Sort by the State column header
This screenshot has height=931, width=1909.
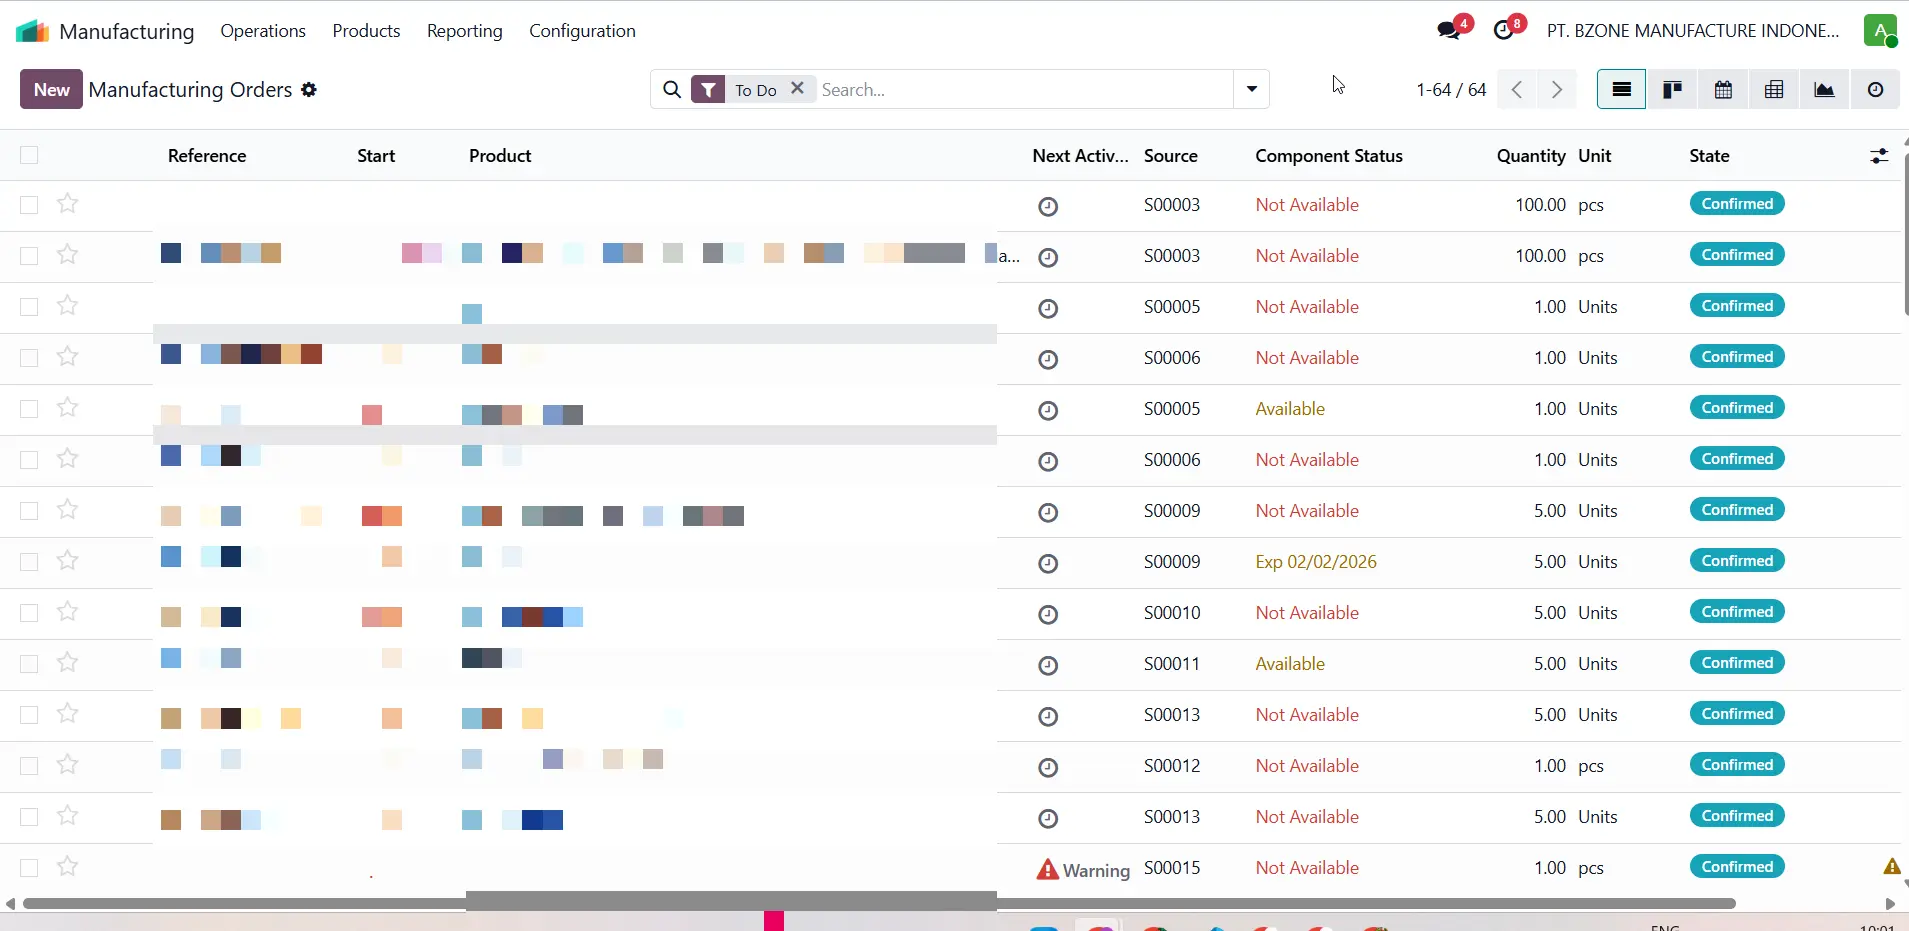(x=1709, y=156)
